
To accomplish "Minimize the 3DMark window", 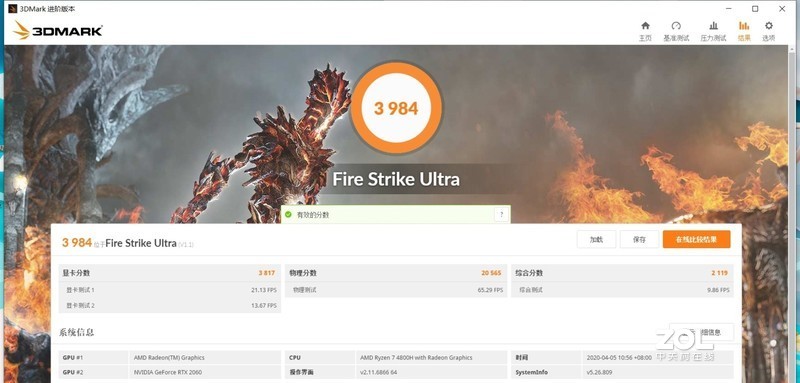I will click(729, 9).
